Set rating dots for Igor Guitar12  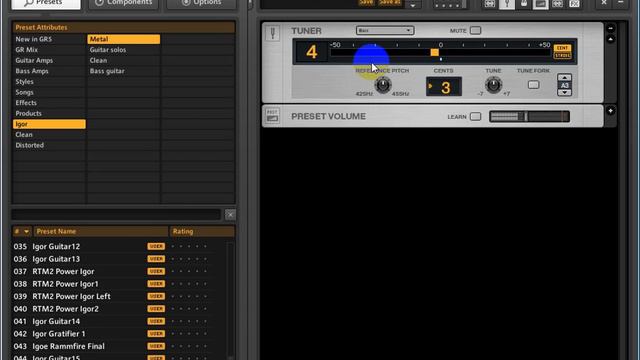[x=189, y=247]
